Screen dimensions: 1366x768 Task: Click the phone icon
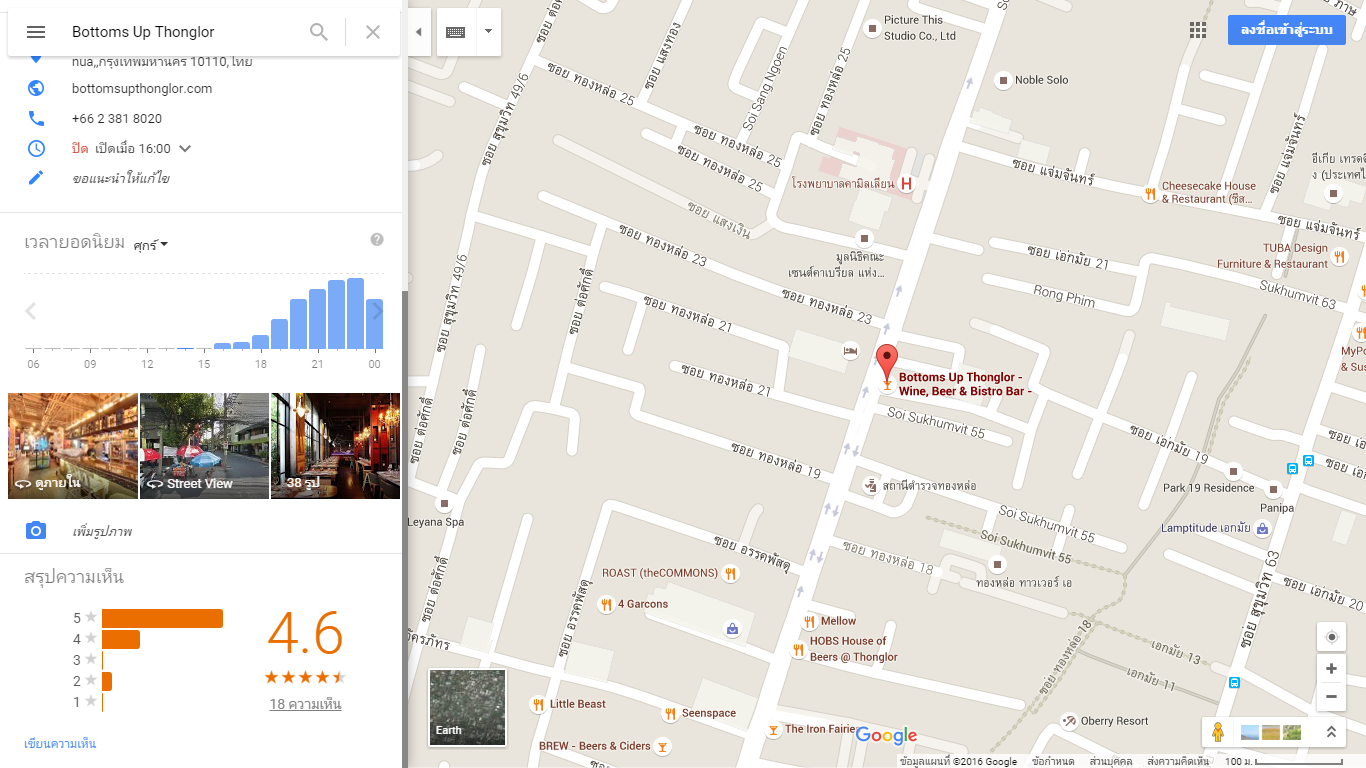(x=36, y=118)
